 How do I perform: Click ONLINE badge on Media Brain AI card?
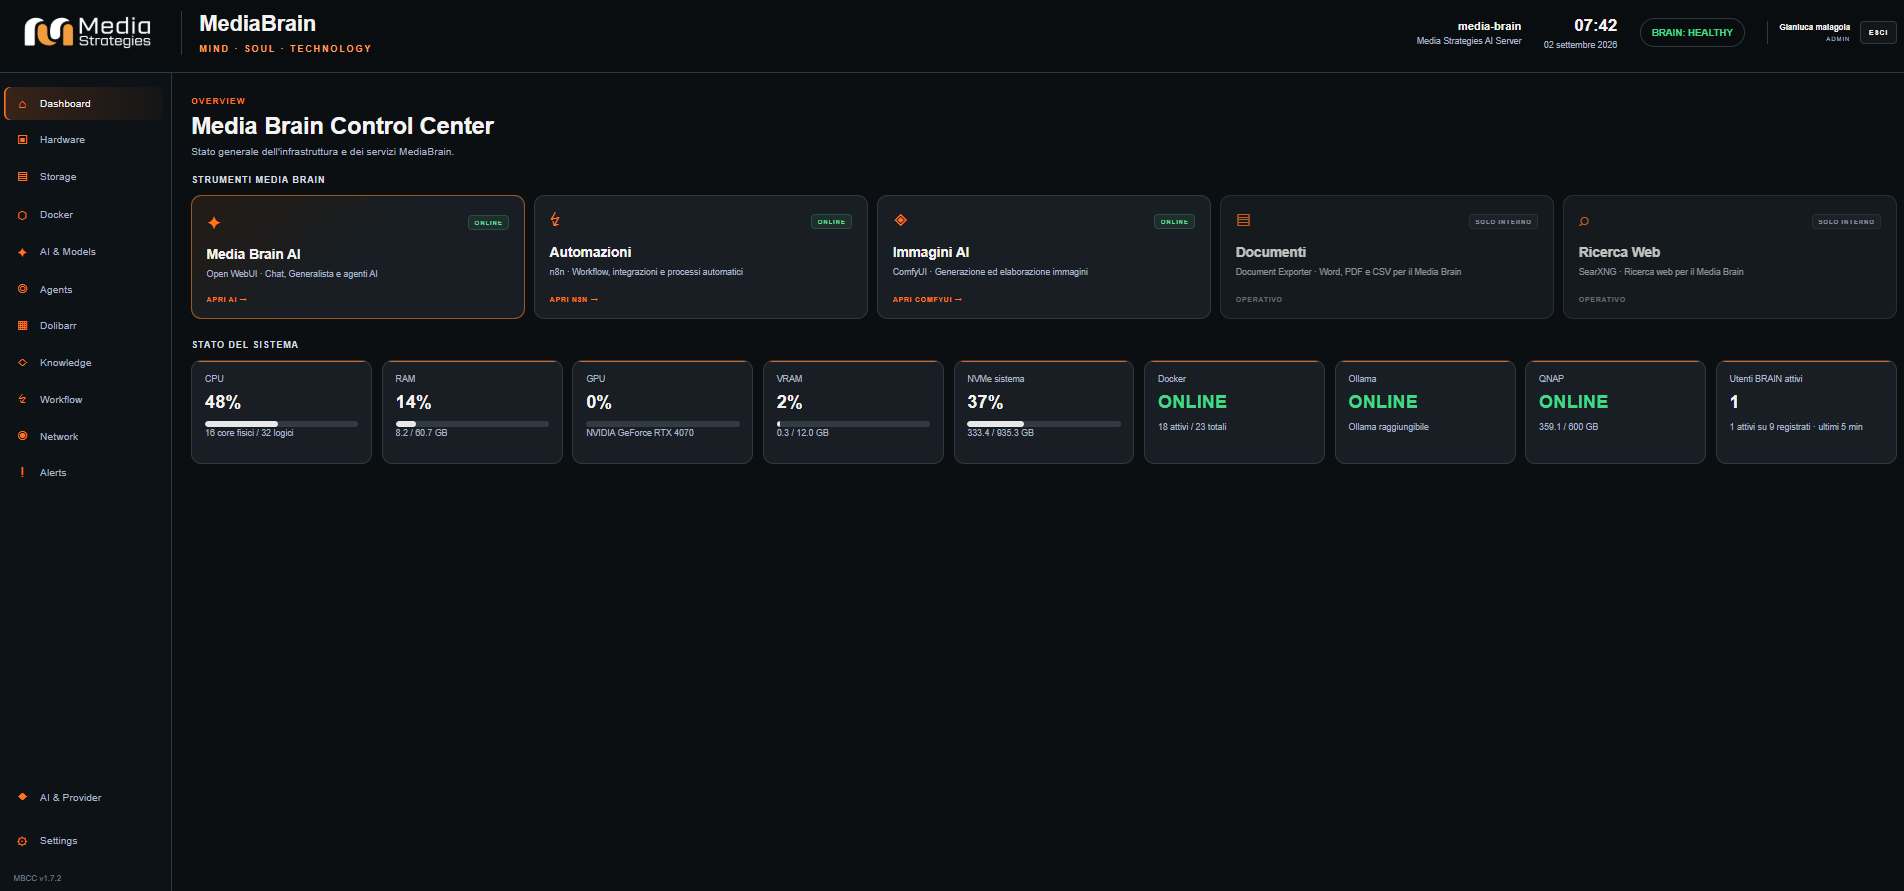(x=488, y=223)
